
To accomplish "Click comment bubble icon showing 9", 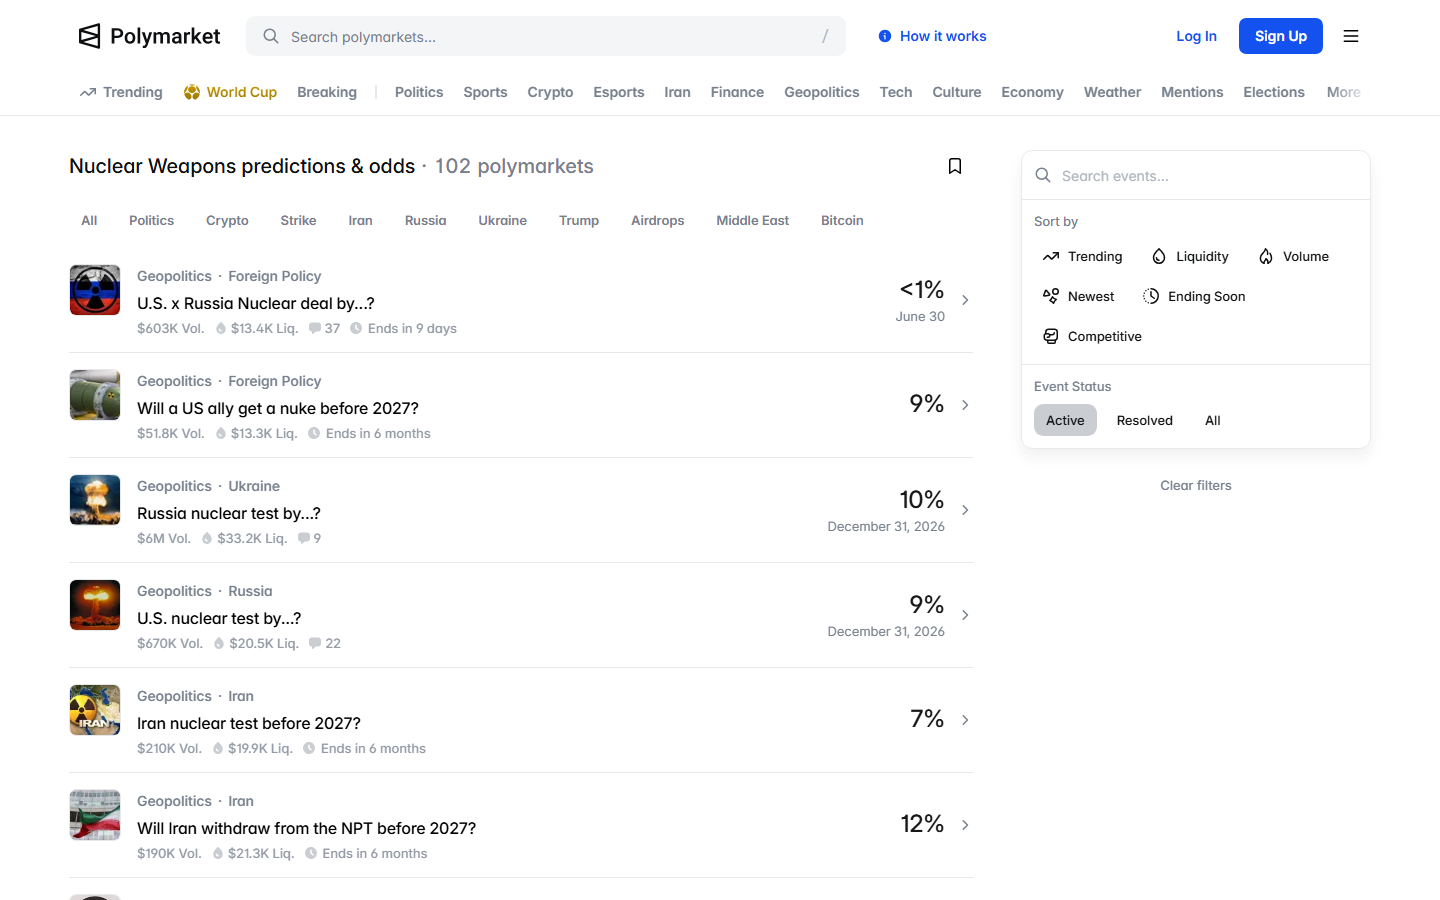I will [x=304, y=538].
